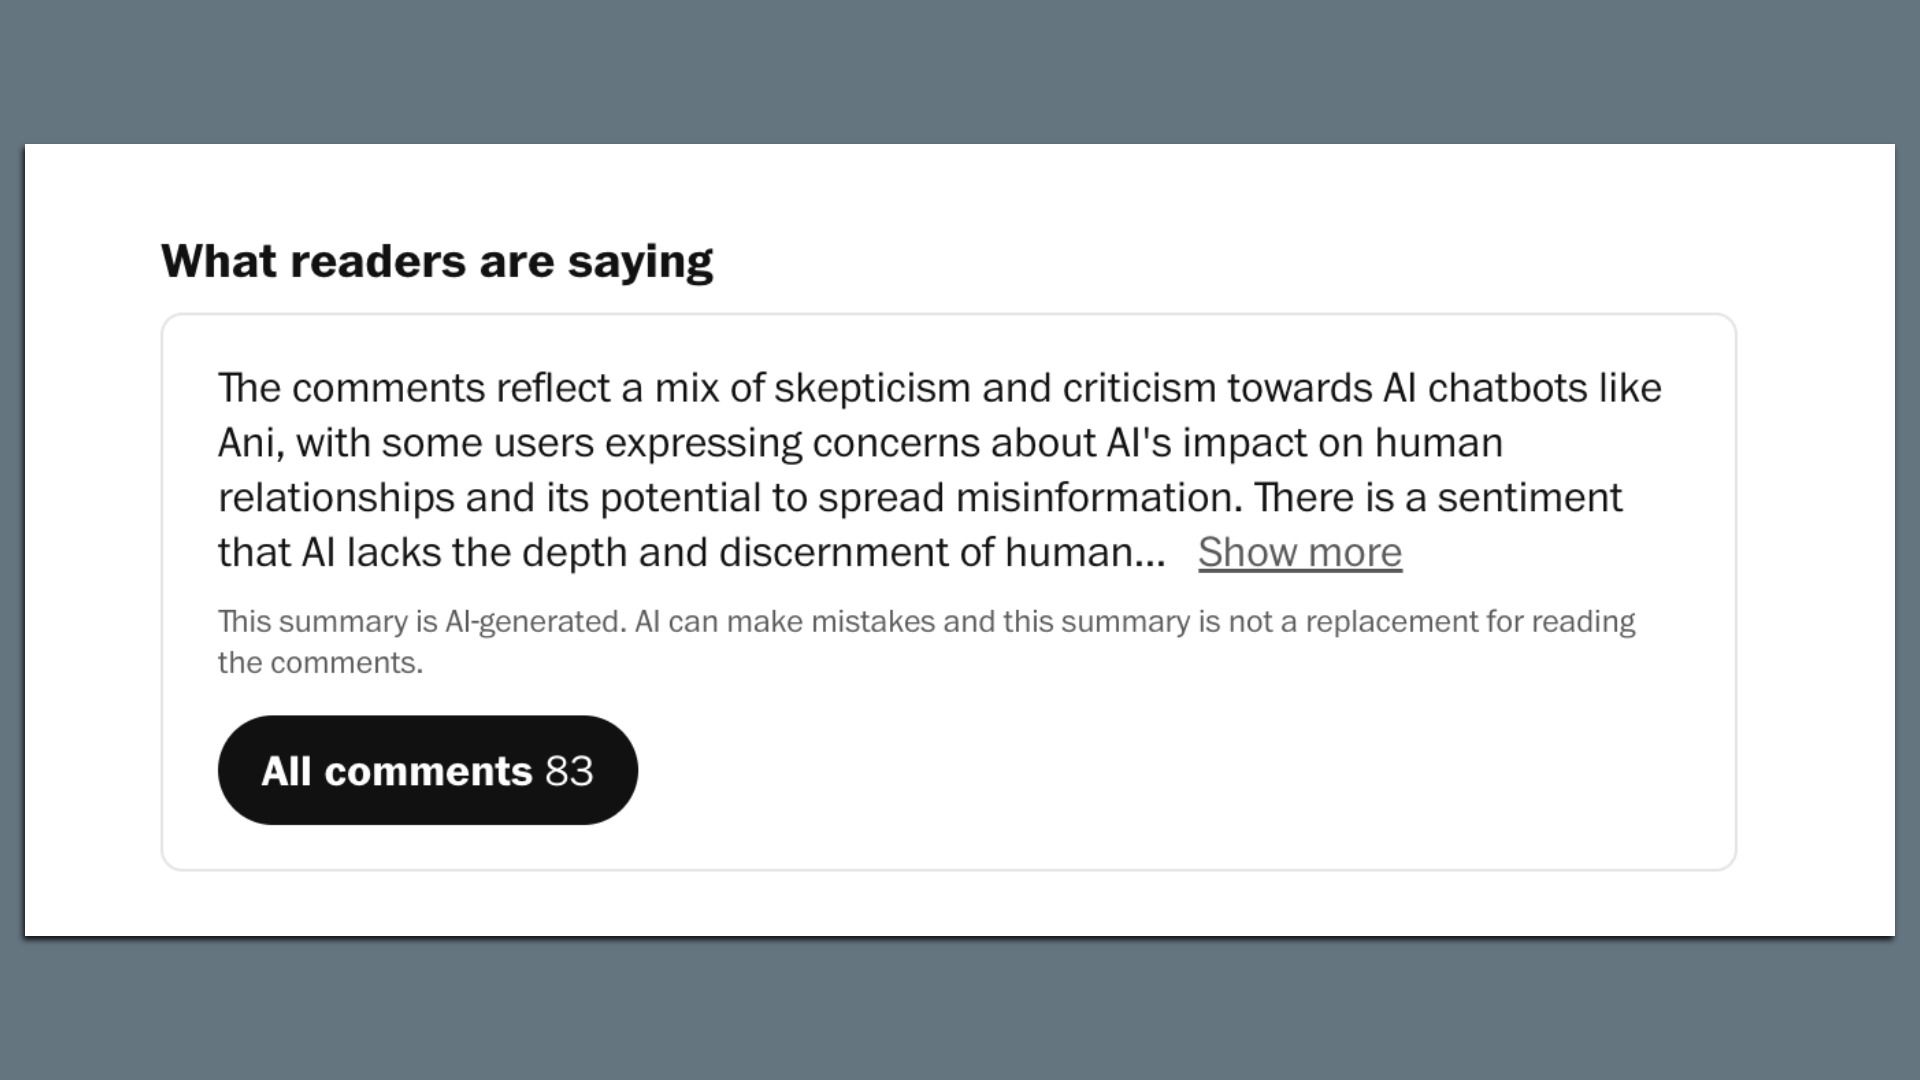Click the comment count 83 label
This screenshot has height=1080, width=1920.
[x=568, y=770]
